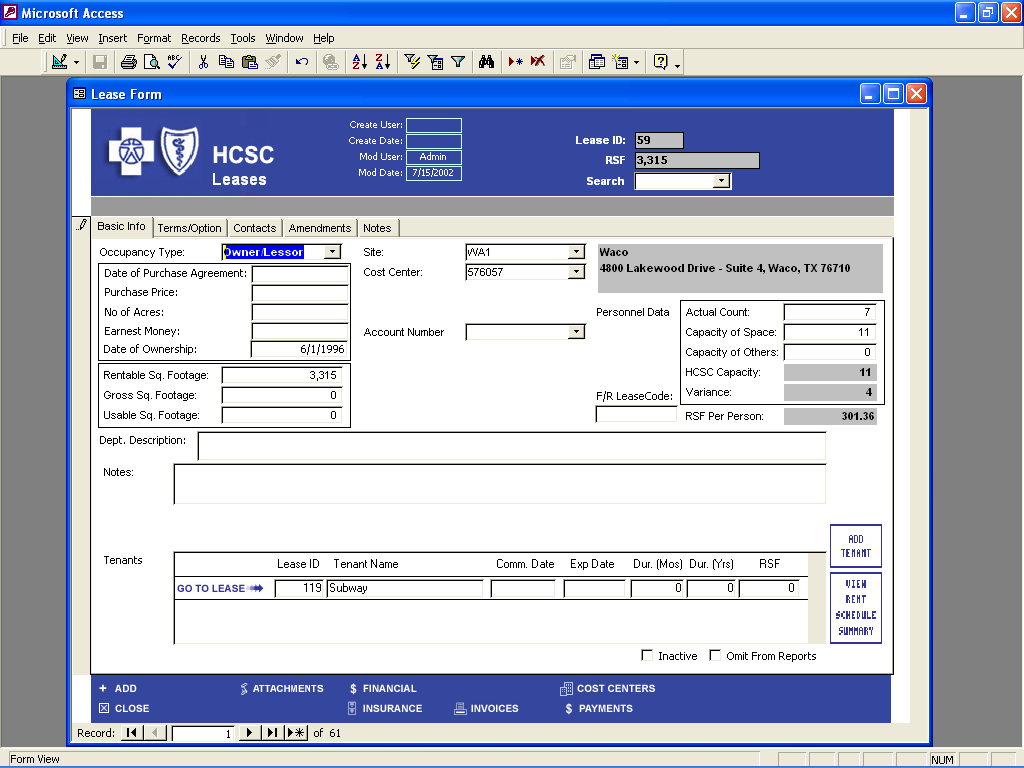Screen dimensions: 1024x768
Task: Sort records descending with the Z-A icon
Action: 383,62
